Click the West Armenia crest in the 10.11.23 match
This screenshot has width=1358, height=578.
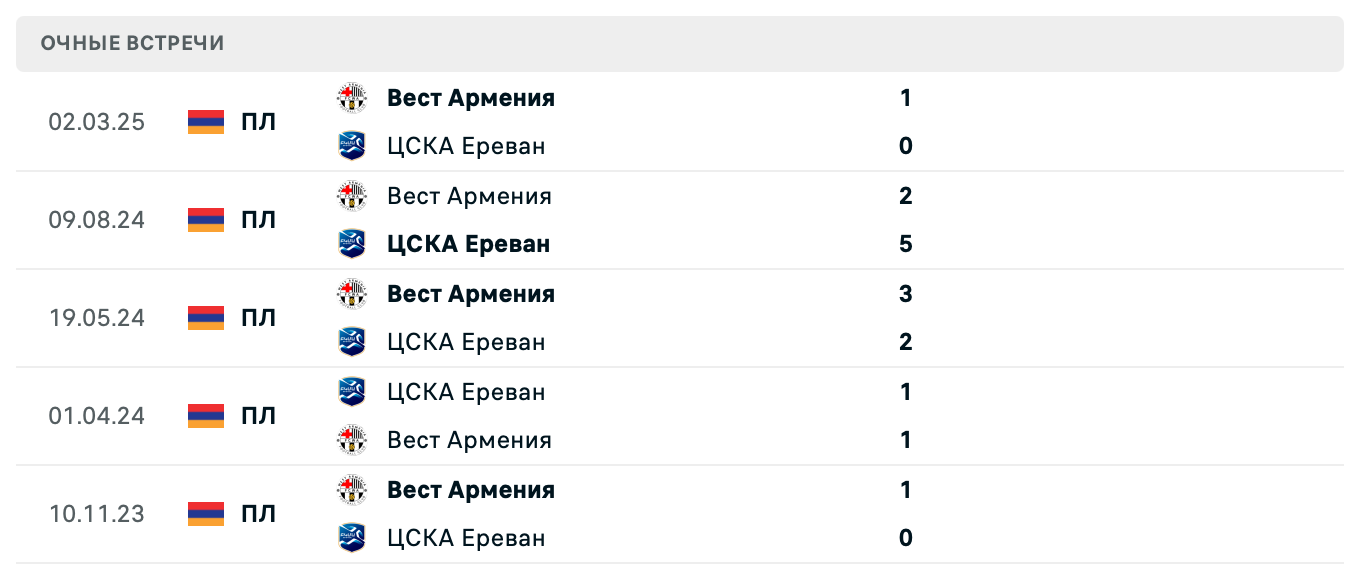[x=352, y=488]
